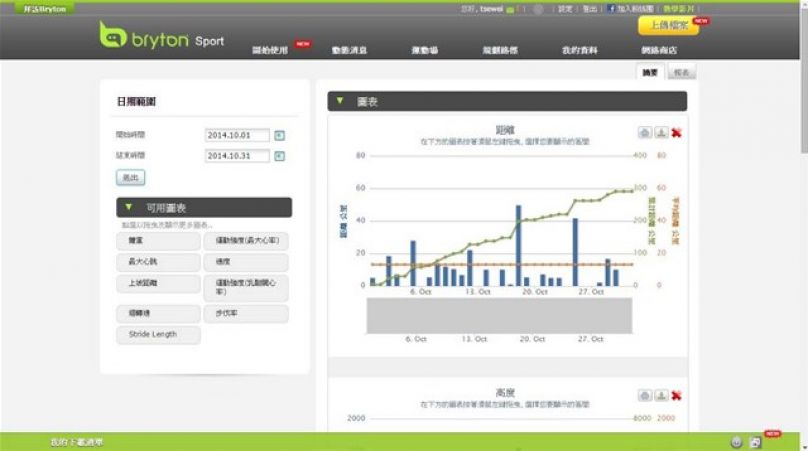Viewport: 808px width, 451px height.
Task: Download the distance chart
Action: tap(661, 132)
